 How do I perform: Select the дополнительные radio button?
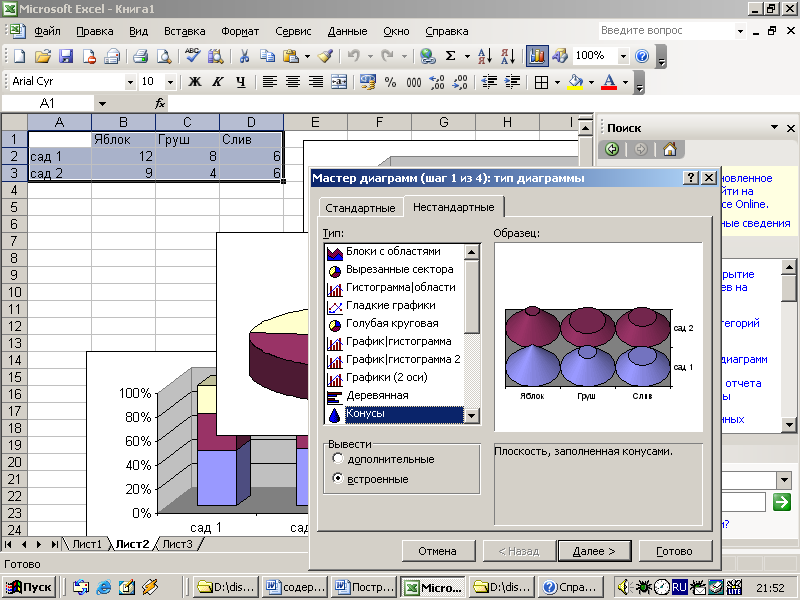pos(337,458)
